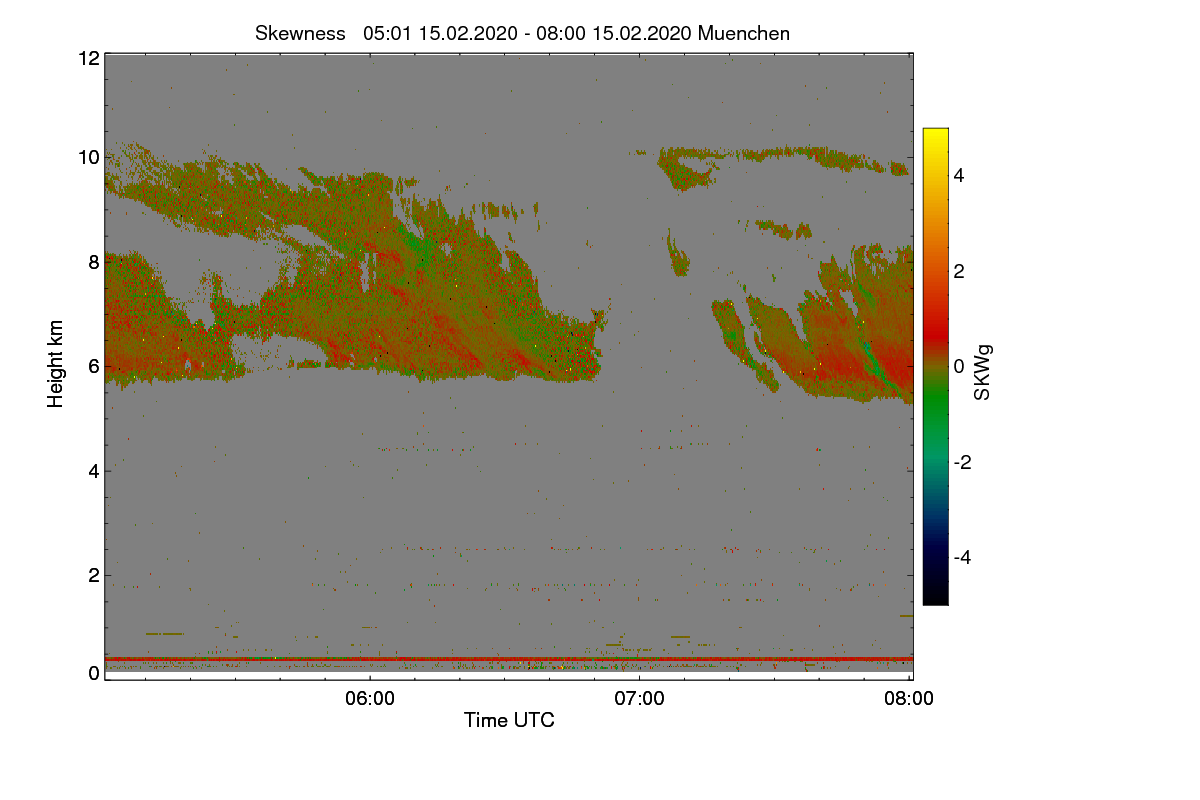Click the height axis label 8
1200x800 pixels.
click(94, 262)
